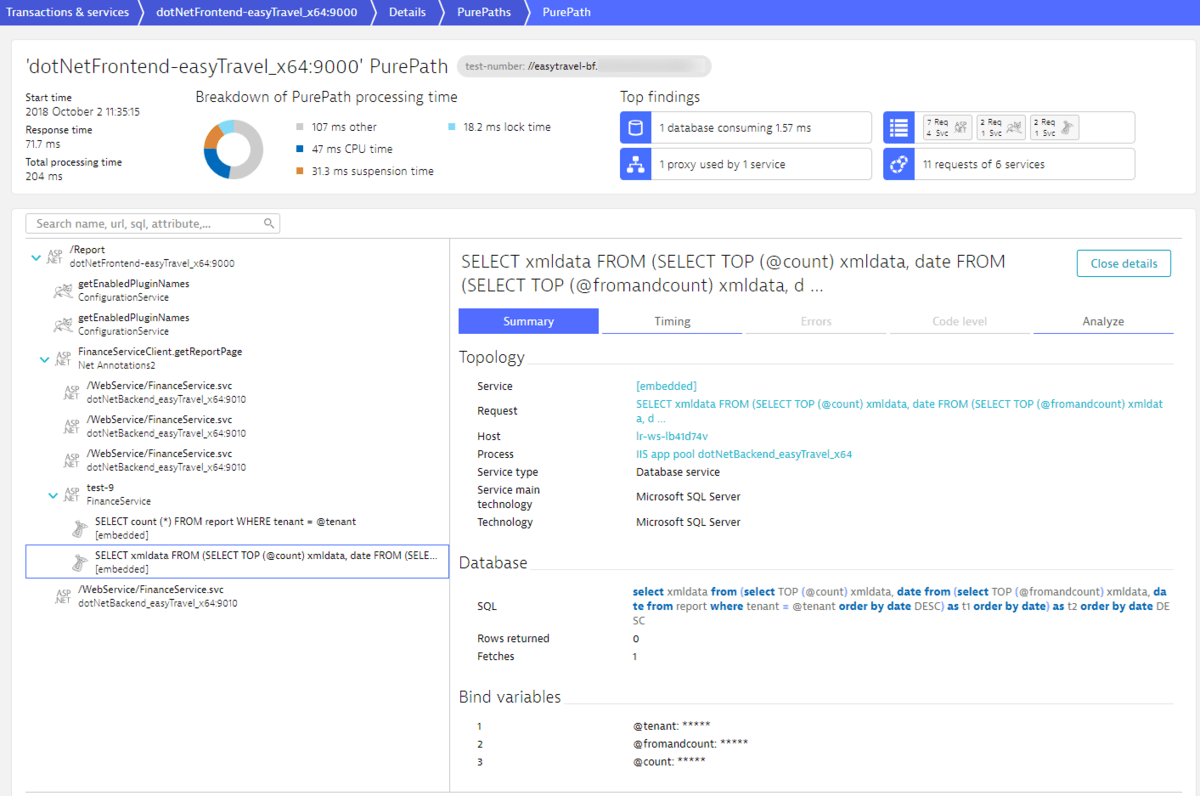1200x796 pixels.
Task: Click the list icon beside request tiles
Action: point(898,128)
